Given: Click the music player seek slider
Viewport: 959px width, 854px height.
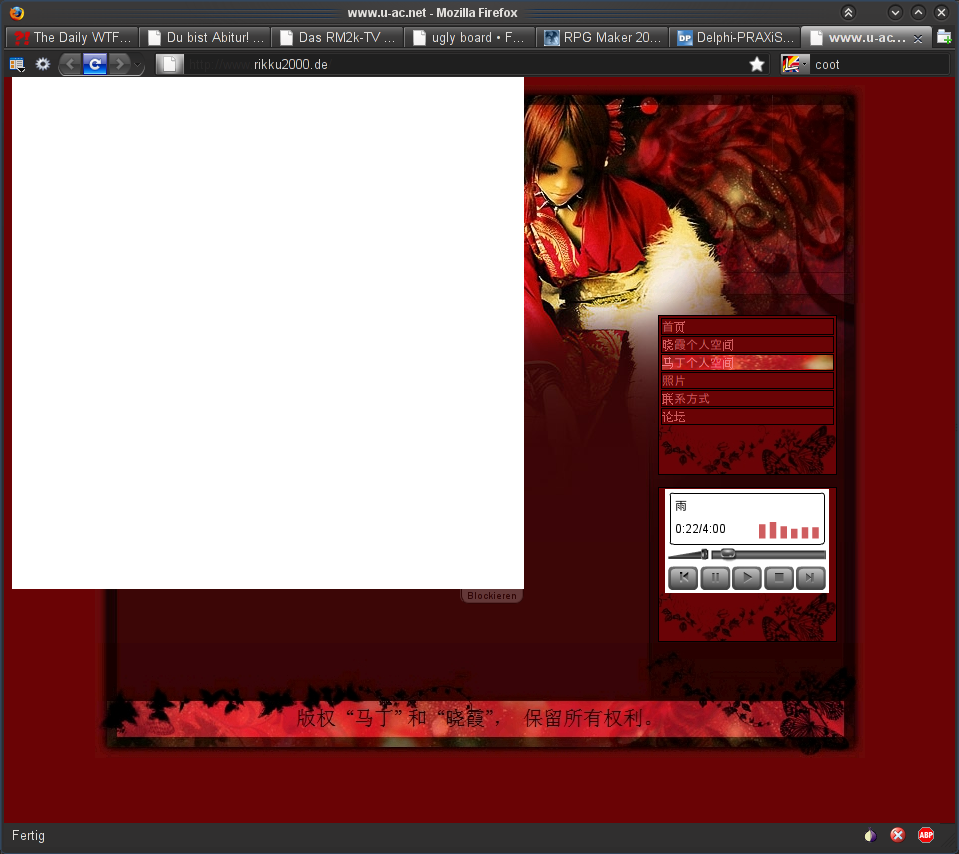Looking at the screenshot, I should (768, 553).
